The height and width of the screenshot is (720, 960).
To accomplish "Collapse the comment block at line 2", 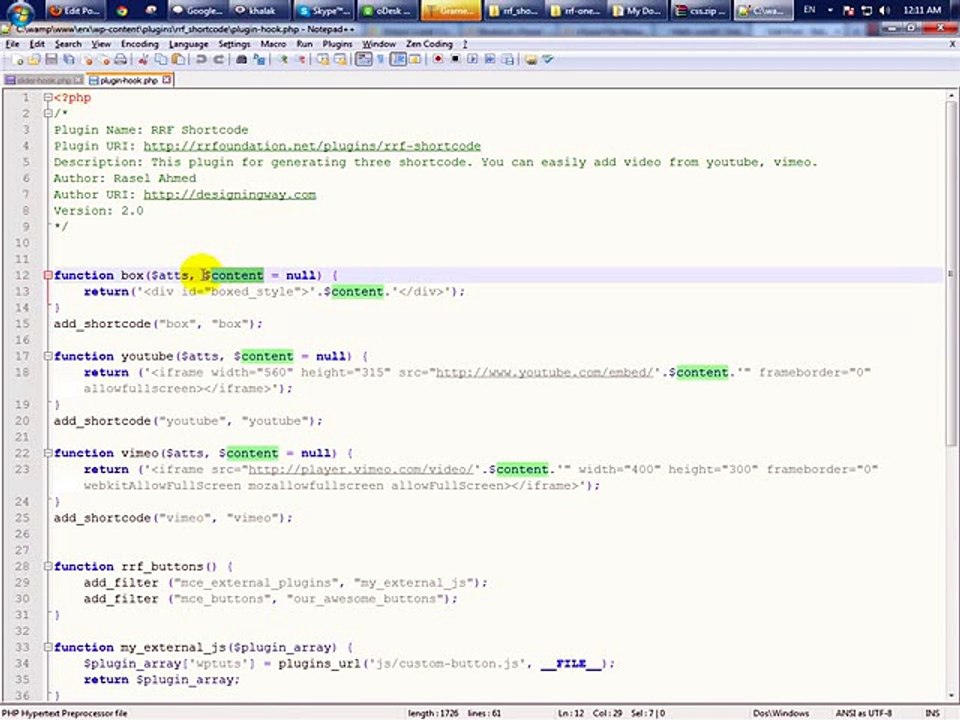I will pyautogui.click(x=48, y=113).
